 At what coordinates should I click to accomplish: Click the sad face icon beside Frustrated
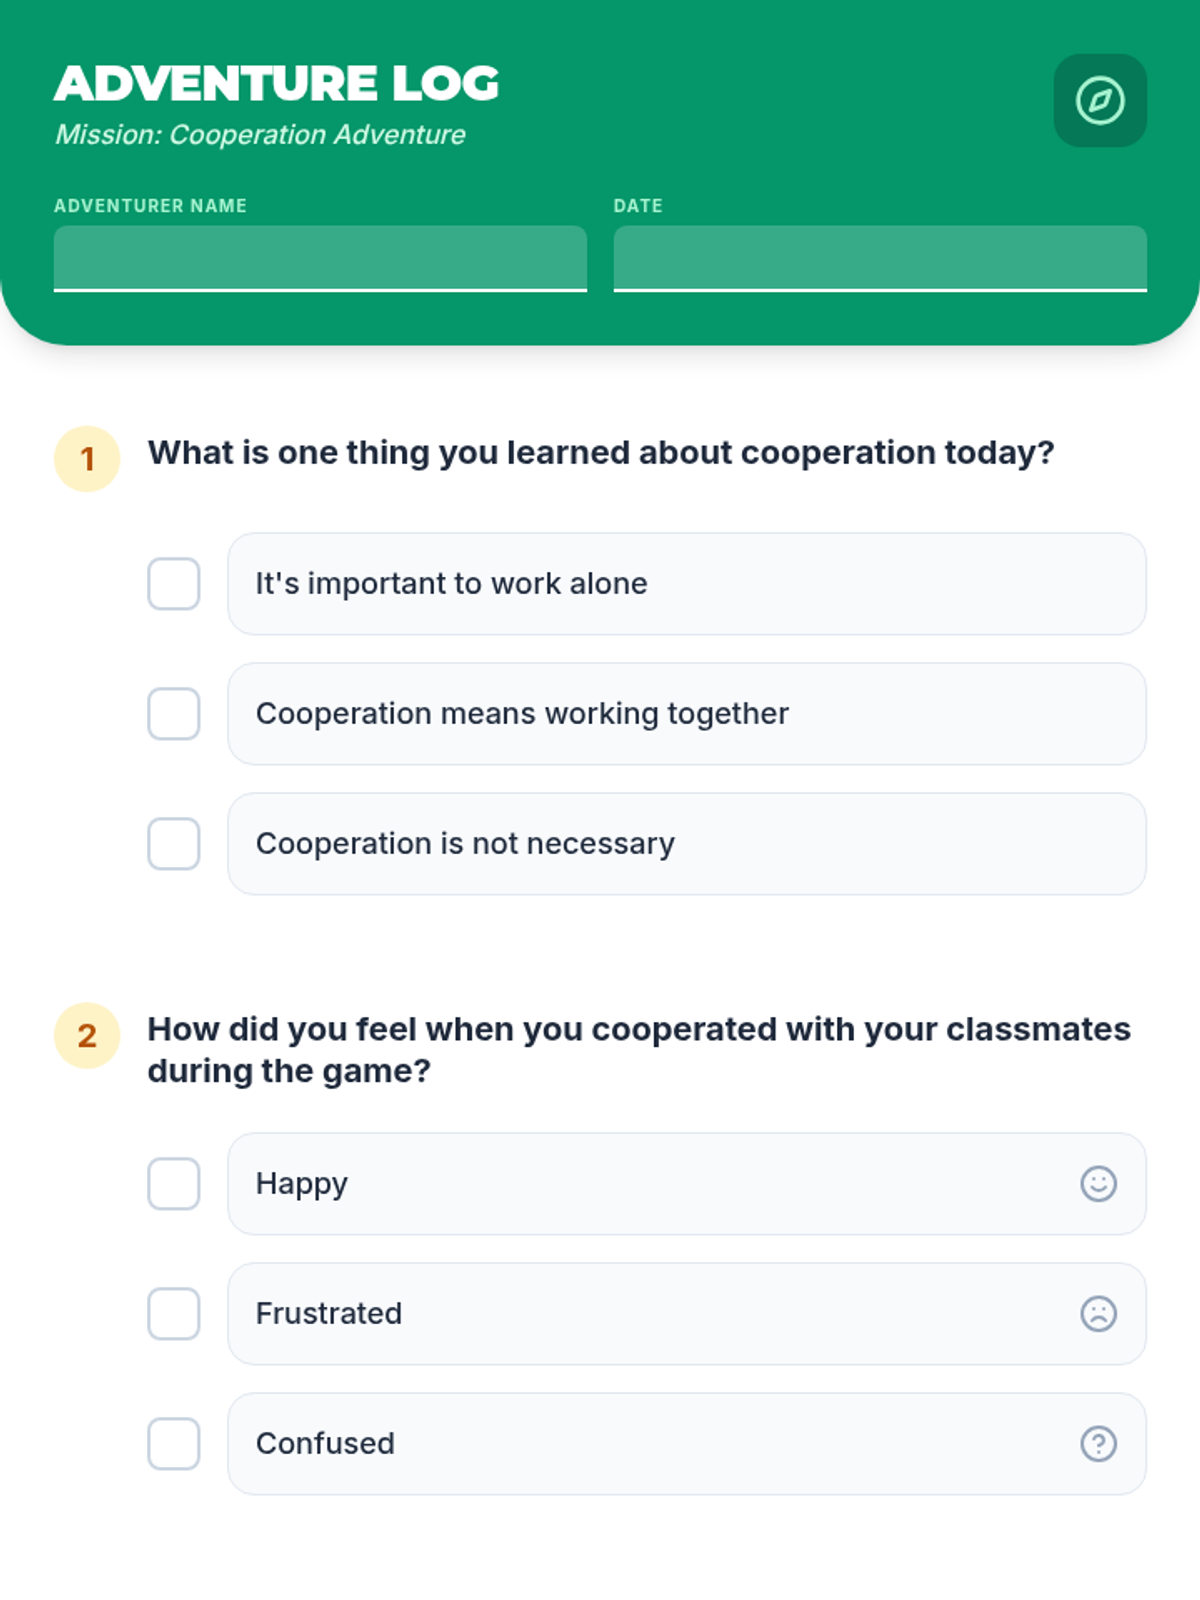click(x=1098, y=1314)
